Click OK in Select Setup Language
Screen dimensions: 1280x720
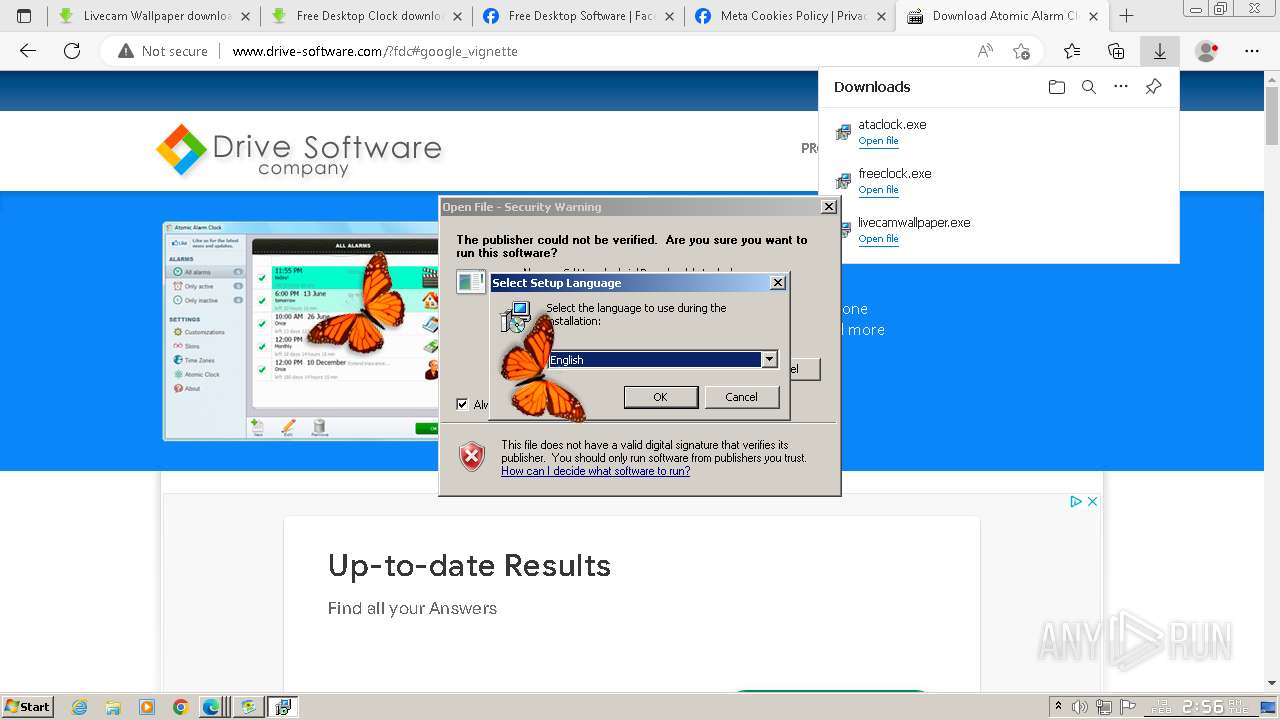click(660, 397)
